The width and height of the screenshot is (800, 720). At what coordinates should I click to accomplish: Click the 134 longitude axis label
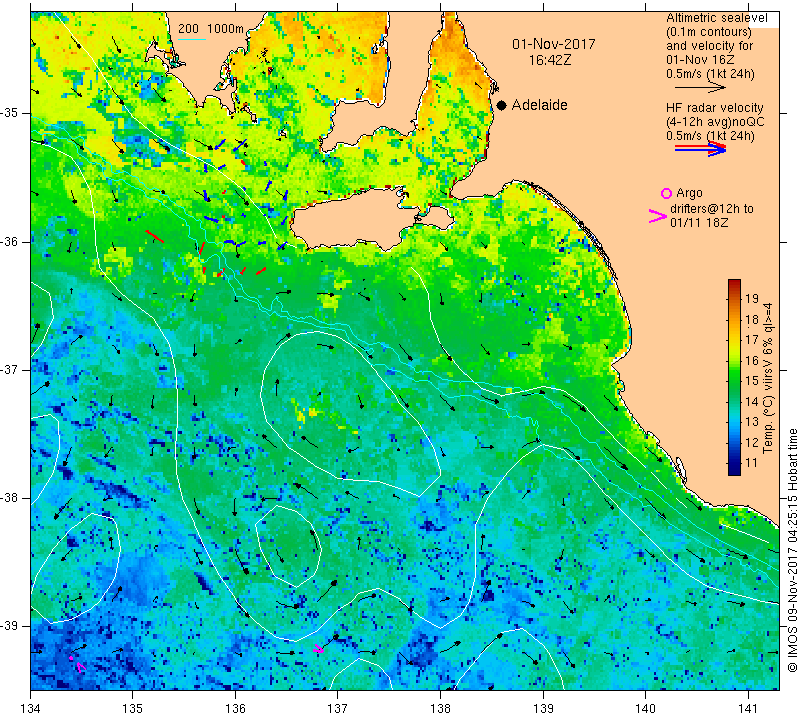point(31,709)
